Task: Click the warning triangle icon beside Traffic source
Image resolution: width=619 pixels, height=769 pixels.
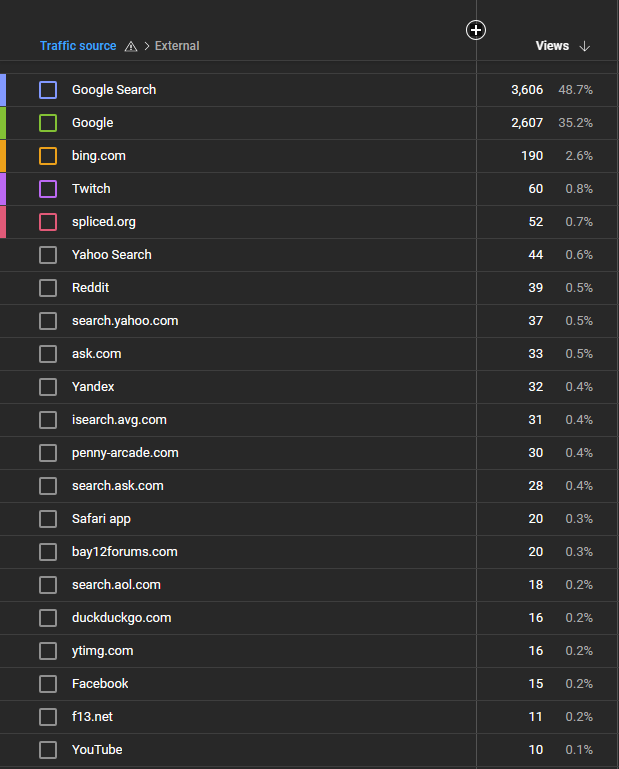Action: [131, 47]
